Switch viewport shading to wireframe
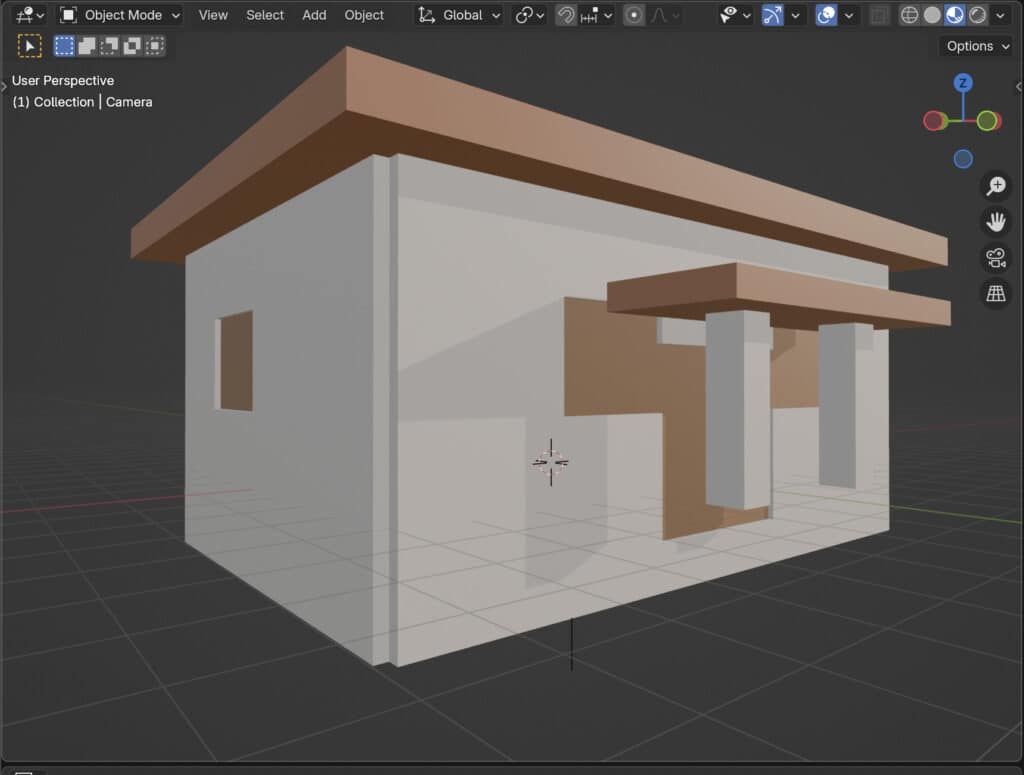Screen dimensions: 1024x775 [908, 15]
